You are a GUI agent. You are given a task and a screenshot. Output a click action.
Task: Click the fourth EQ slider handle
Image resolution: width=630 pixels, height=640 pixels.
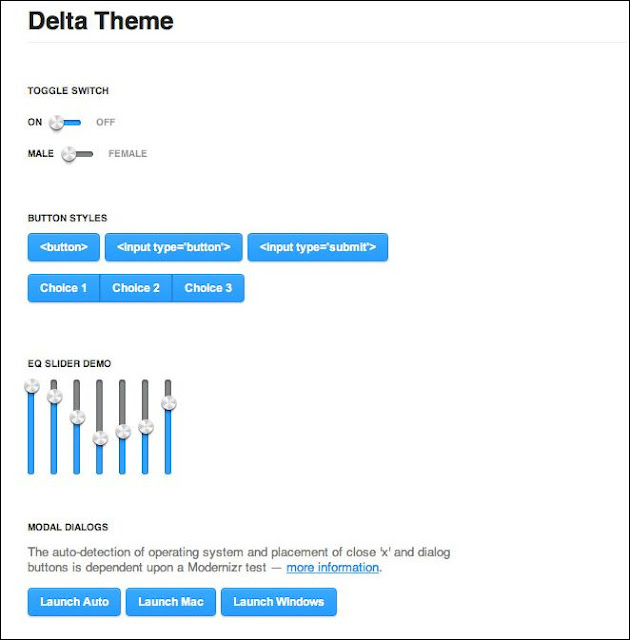coord(100,438)
